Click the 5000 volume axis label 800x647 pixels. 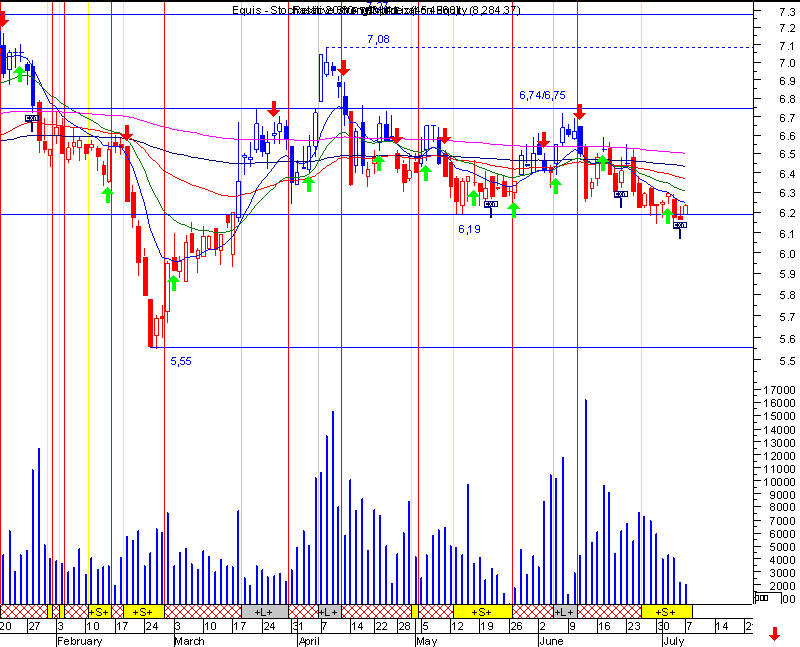782,546
